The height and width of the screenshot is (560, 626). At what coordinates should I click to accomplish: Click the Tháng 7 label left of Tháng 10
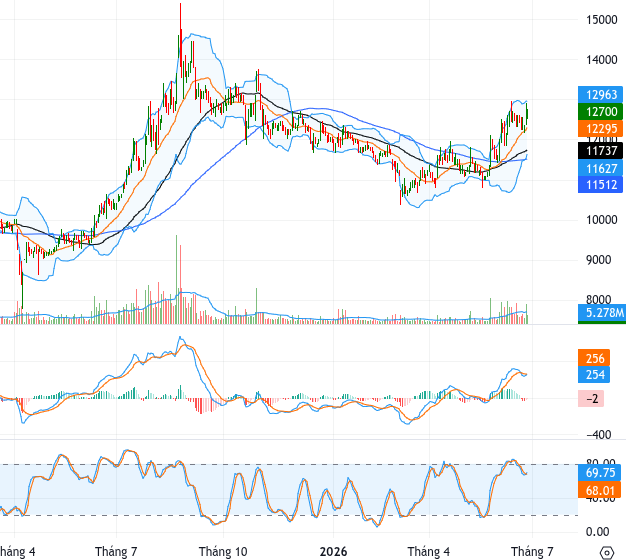point(116,552)
